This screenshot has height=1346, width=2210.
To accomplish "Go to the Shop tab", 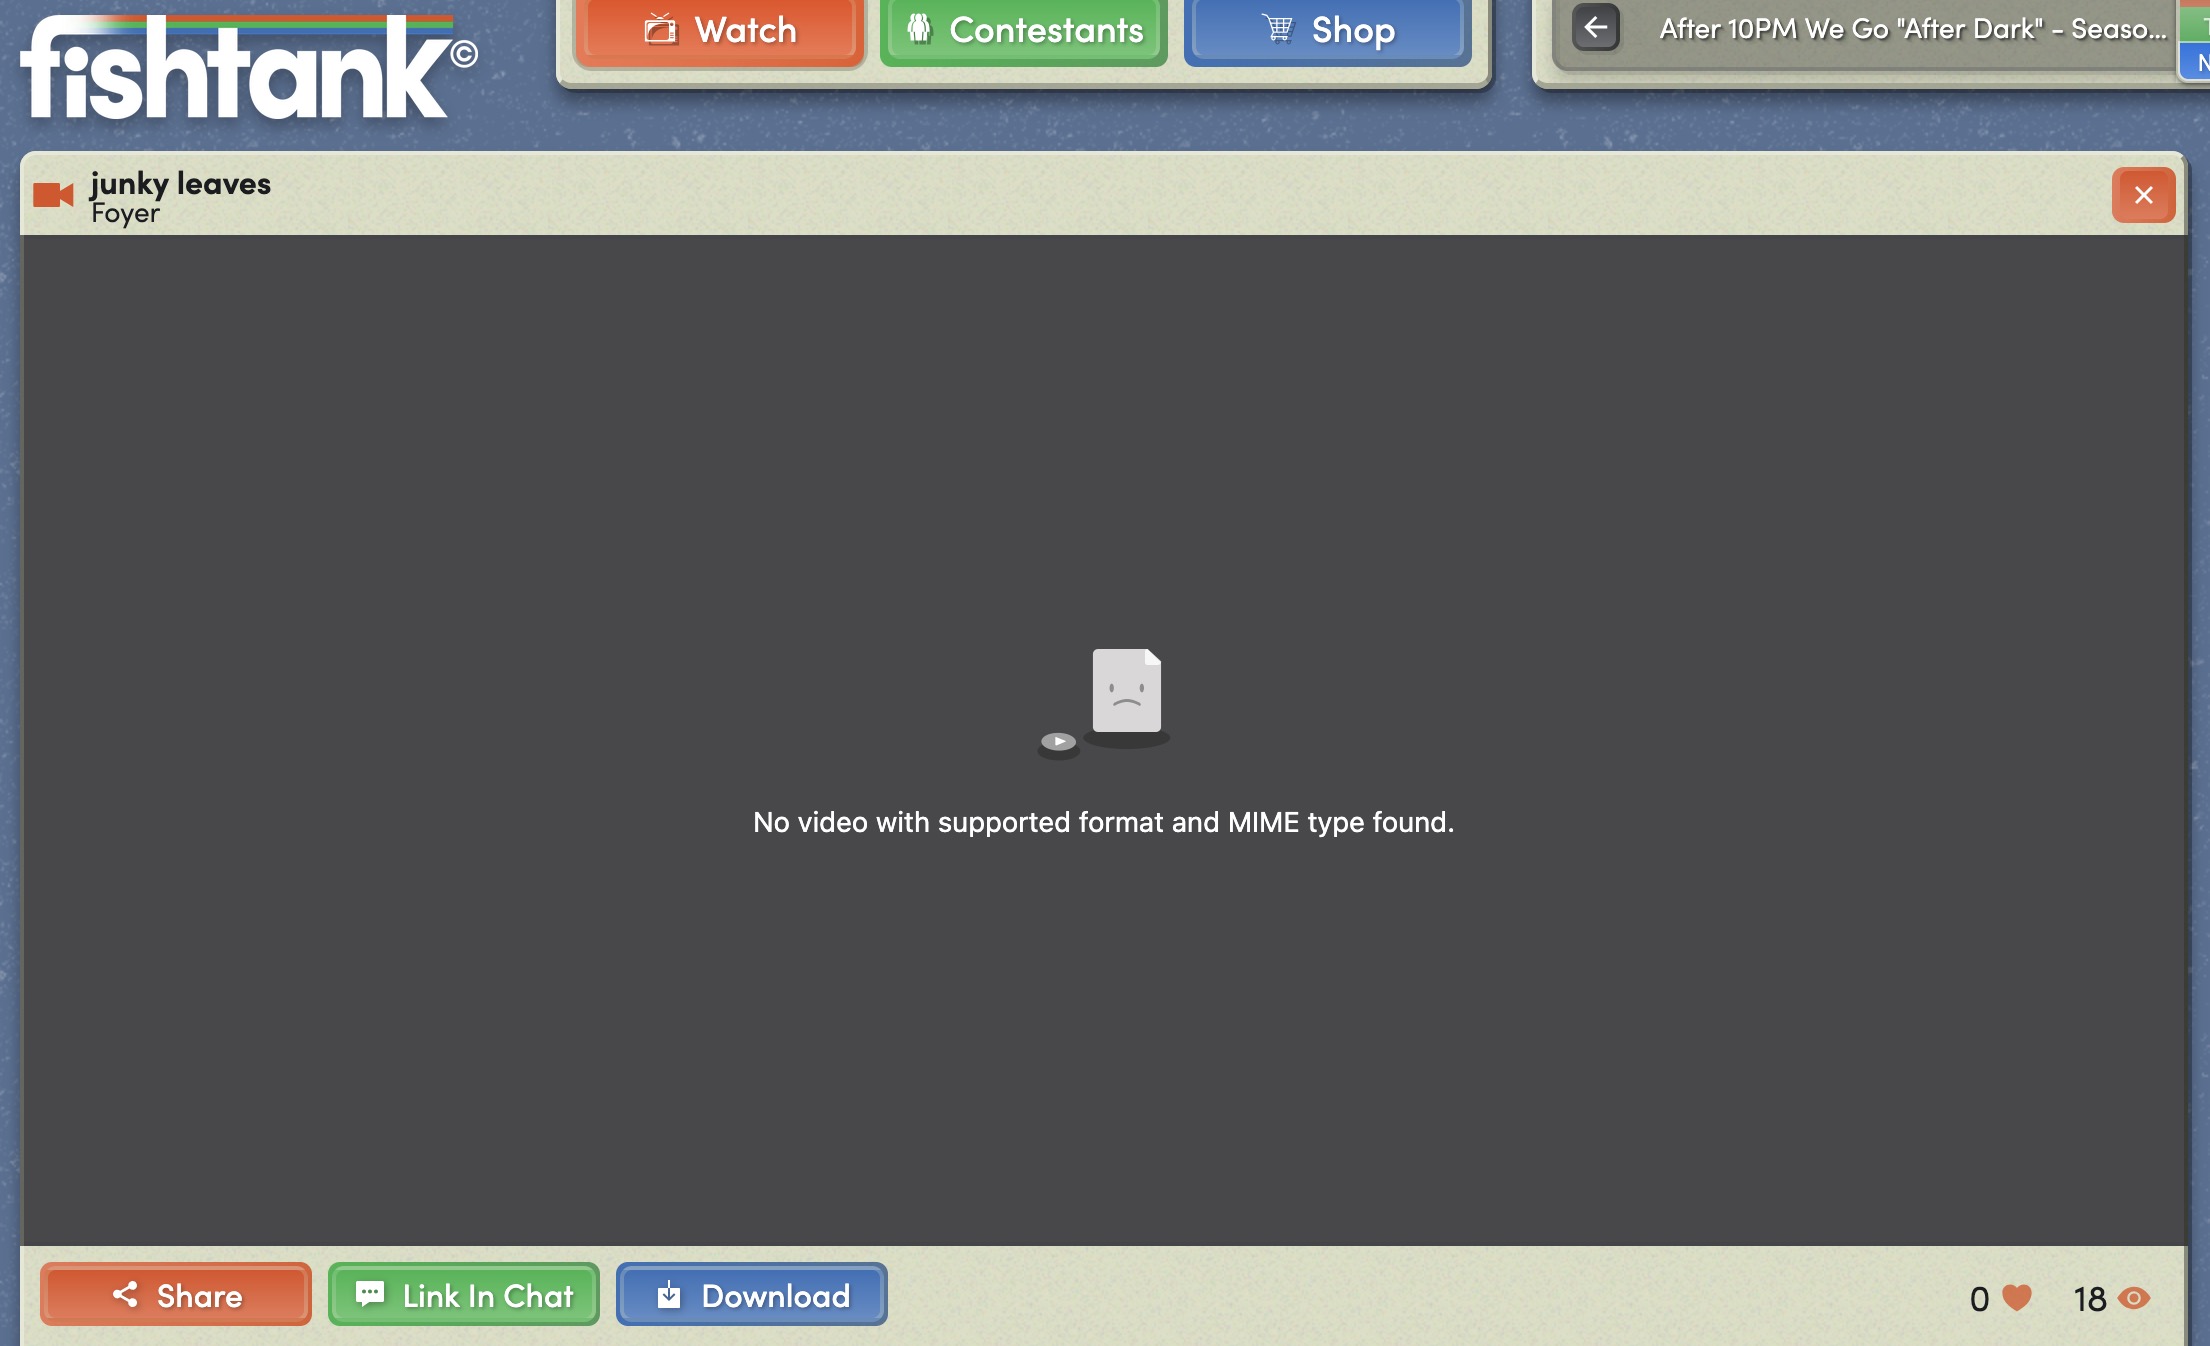I will point(1327,30).
